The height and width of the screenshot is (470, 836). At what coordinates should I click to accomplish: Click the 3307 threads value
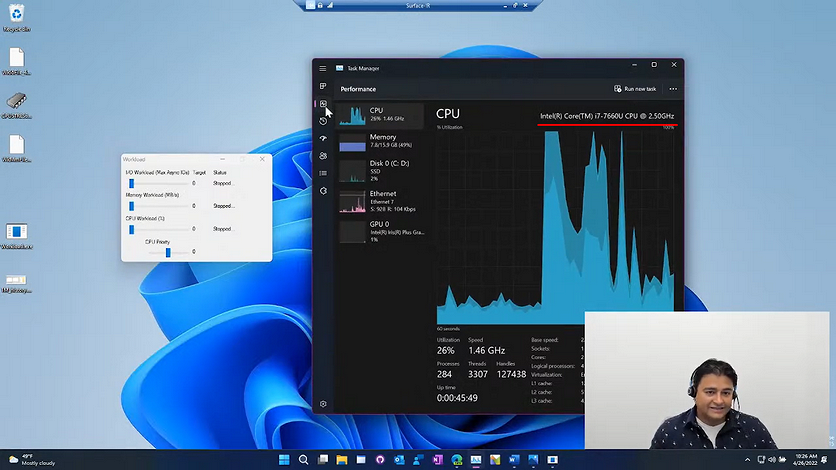478,374
